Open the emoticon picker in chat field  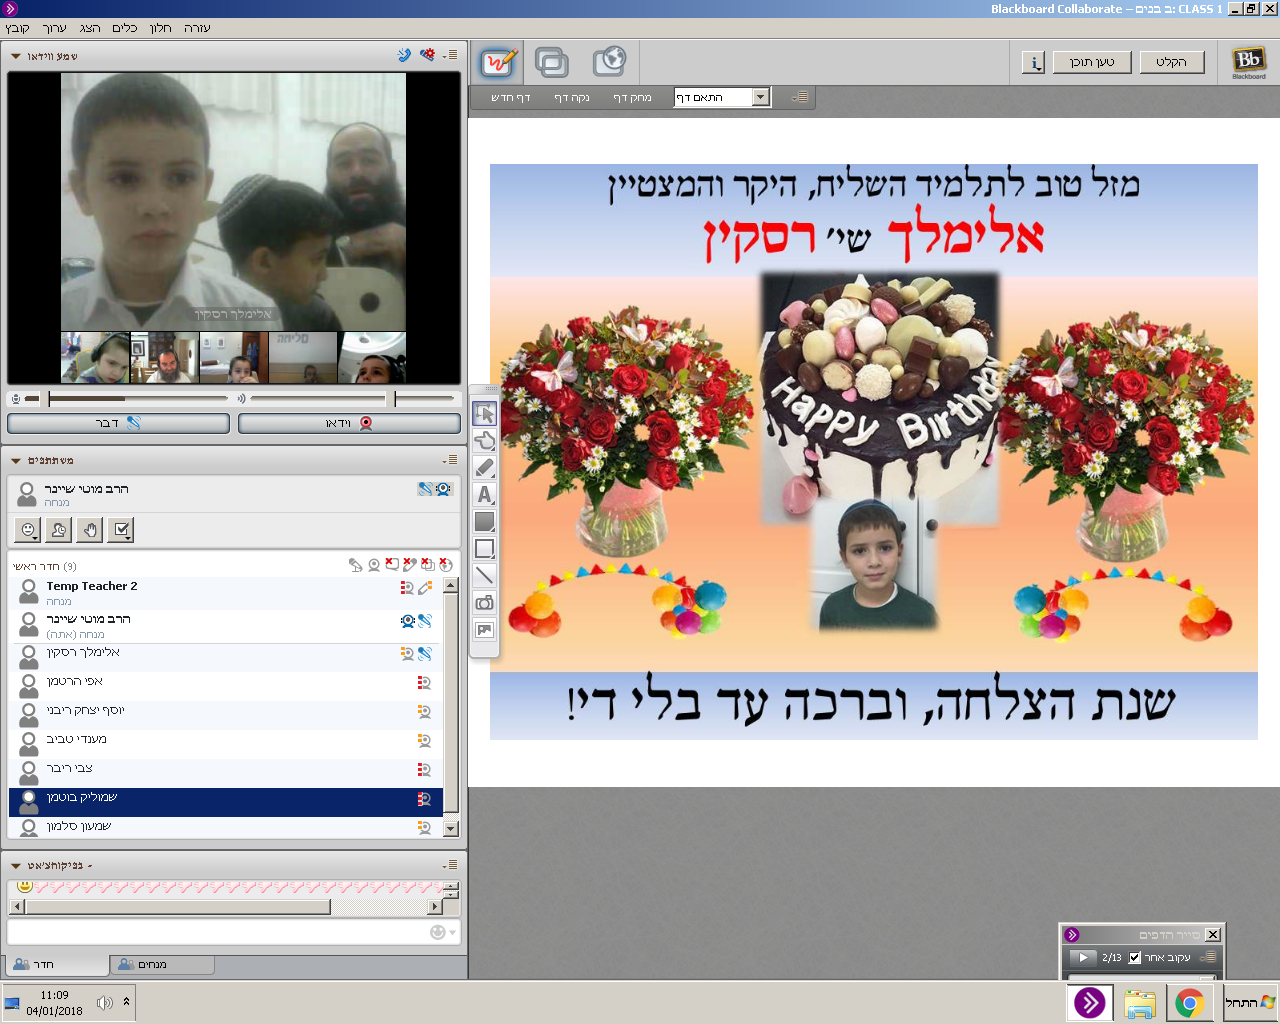pos(442,932)
